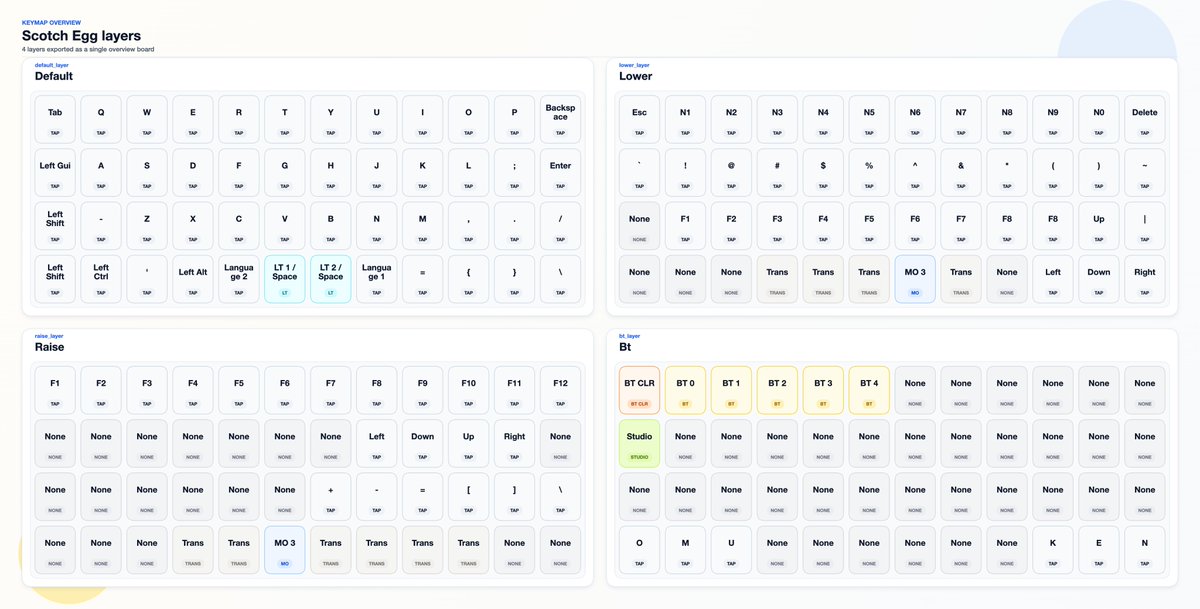
Task: Click the MO 3 key in the Raise layer
Action: point(284,549)
